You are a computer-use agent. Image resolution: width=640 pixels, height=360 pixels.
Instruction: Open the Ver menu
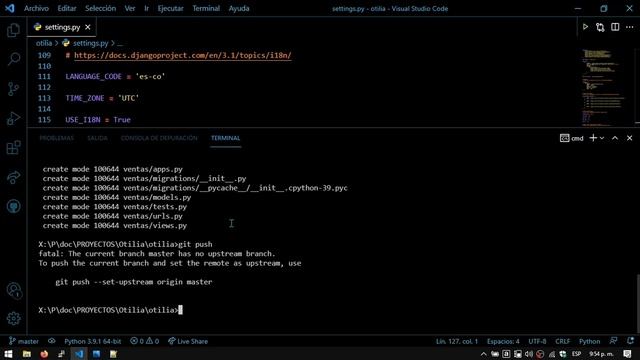pyautogui.click(x=130, y=8)
